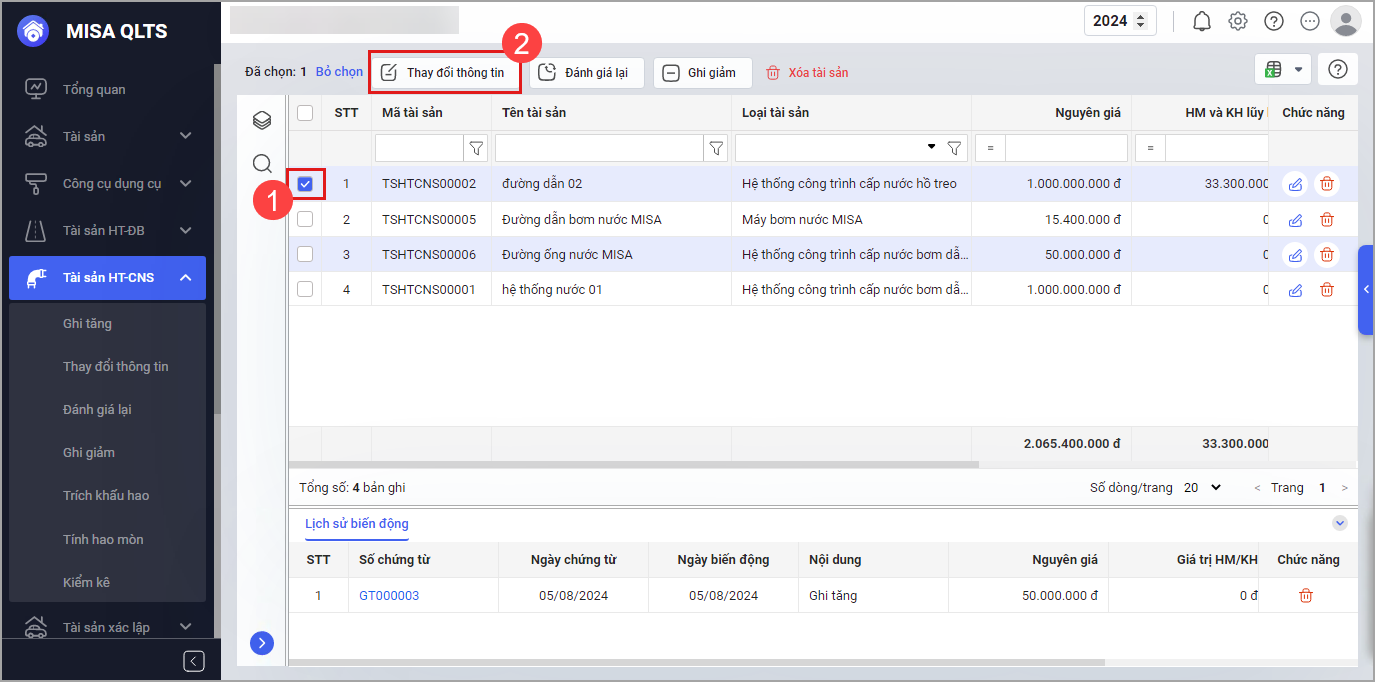Click the Mã tài sản filter input

pos(419,148)
